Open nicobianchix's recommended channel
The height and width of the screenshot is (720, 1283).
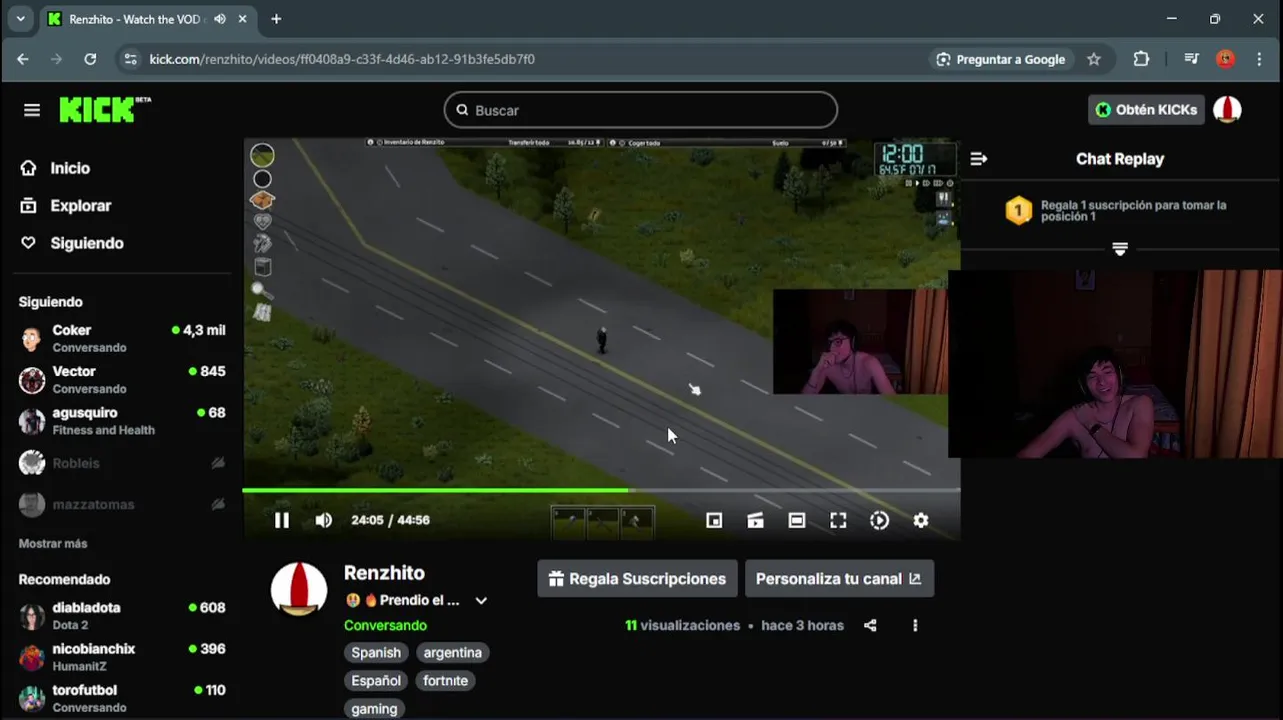(122, 657)
